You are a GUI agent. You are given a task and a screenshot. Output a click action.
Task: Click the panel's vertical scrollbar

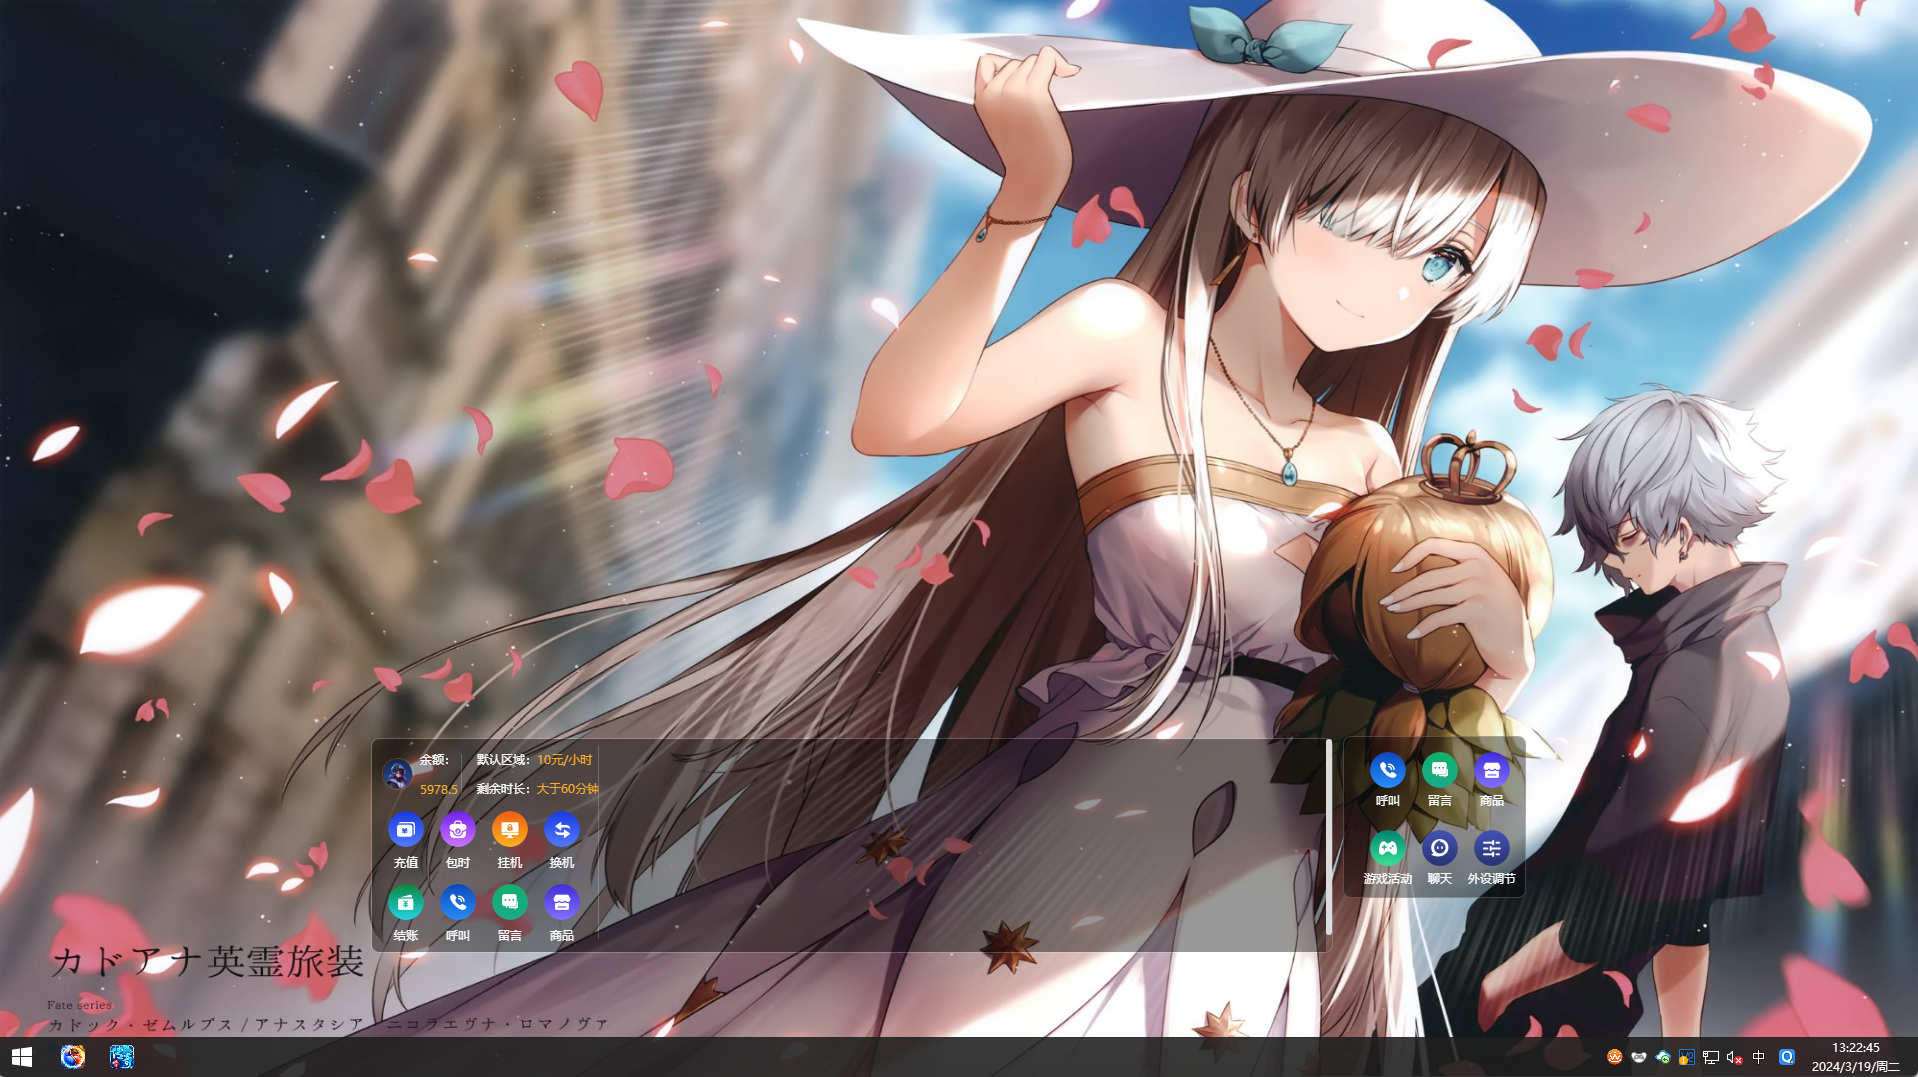coord(1328,838)
